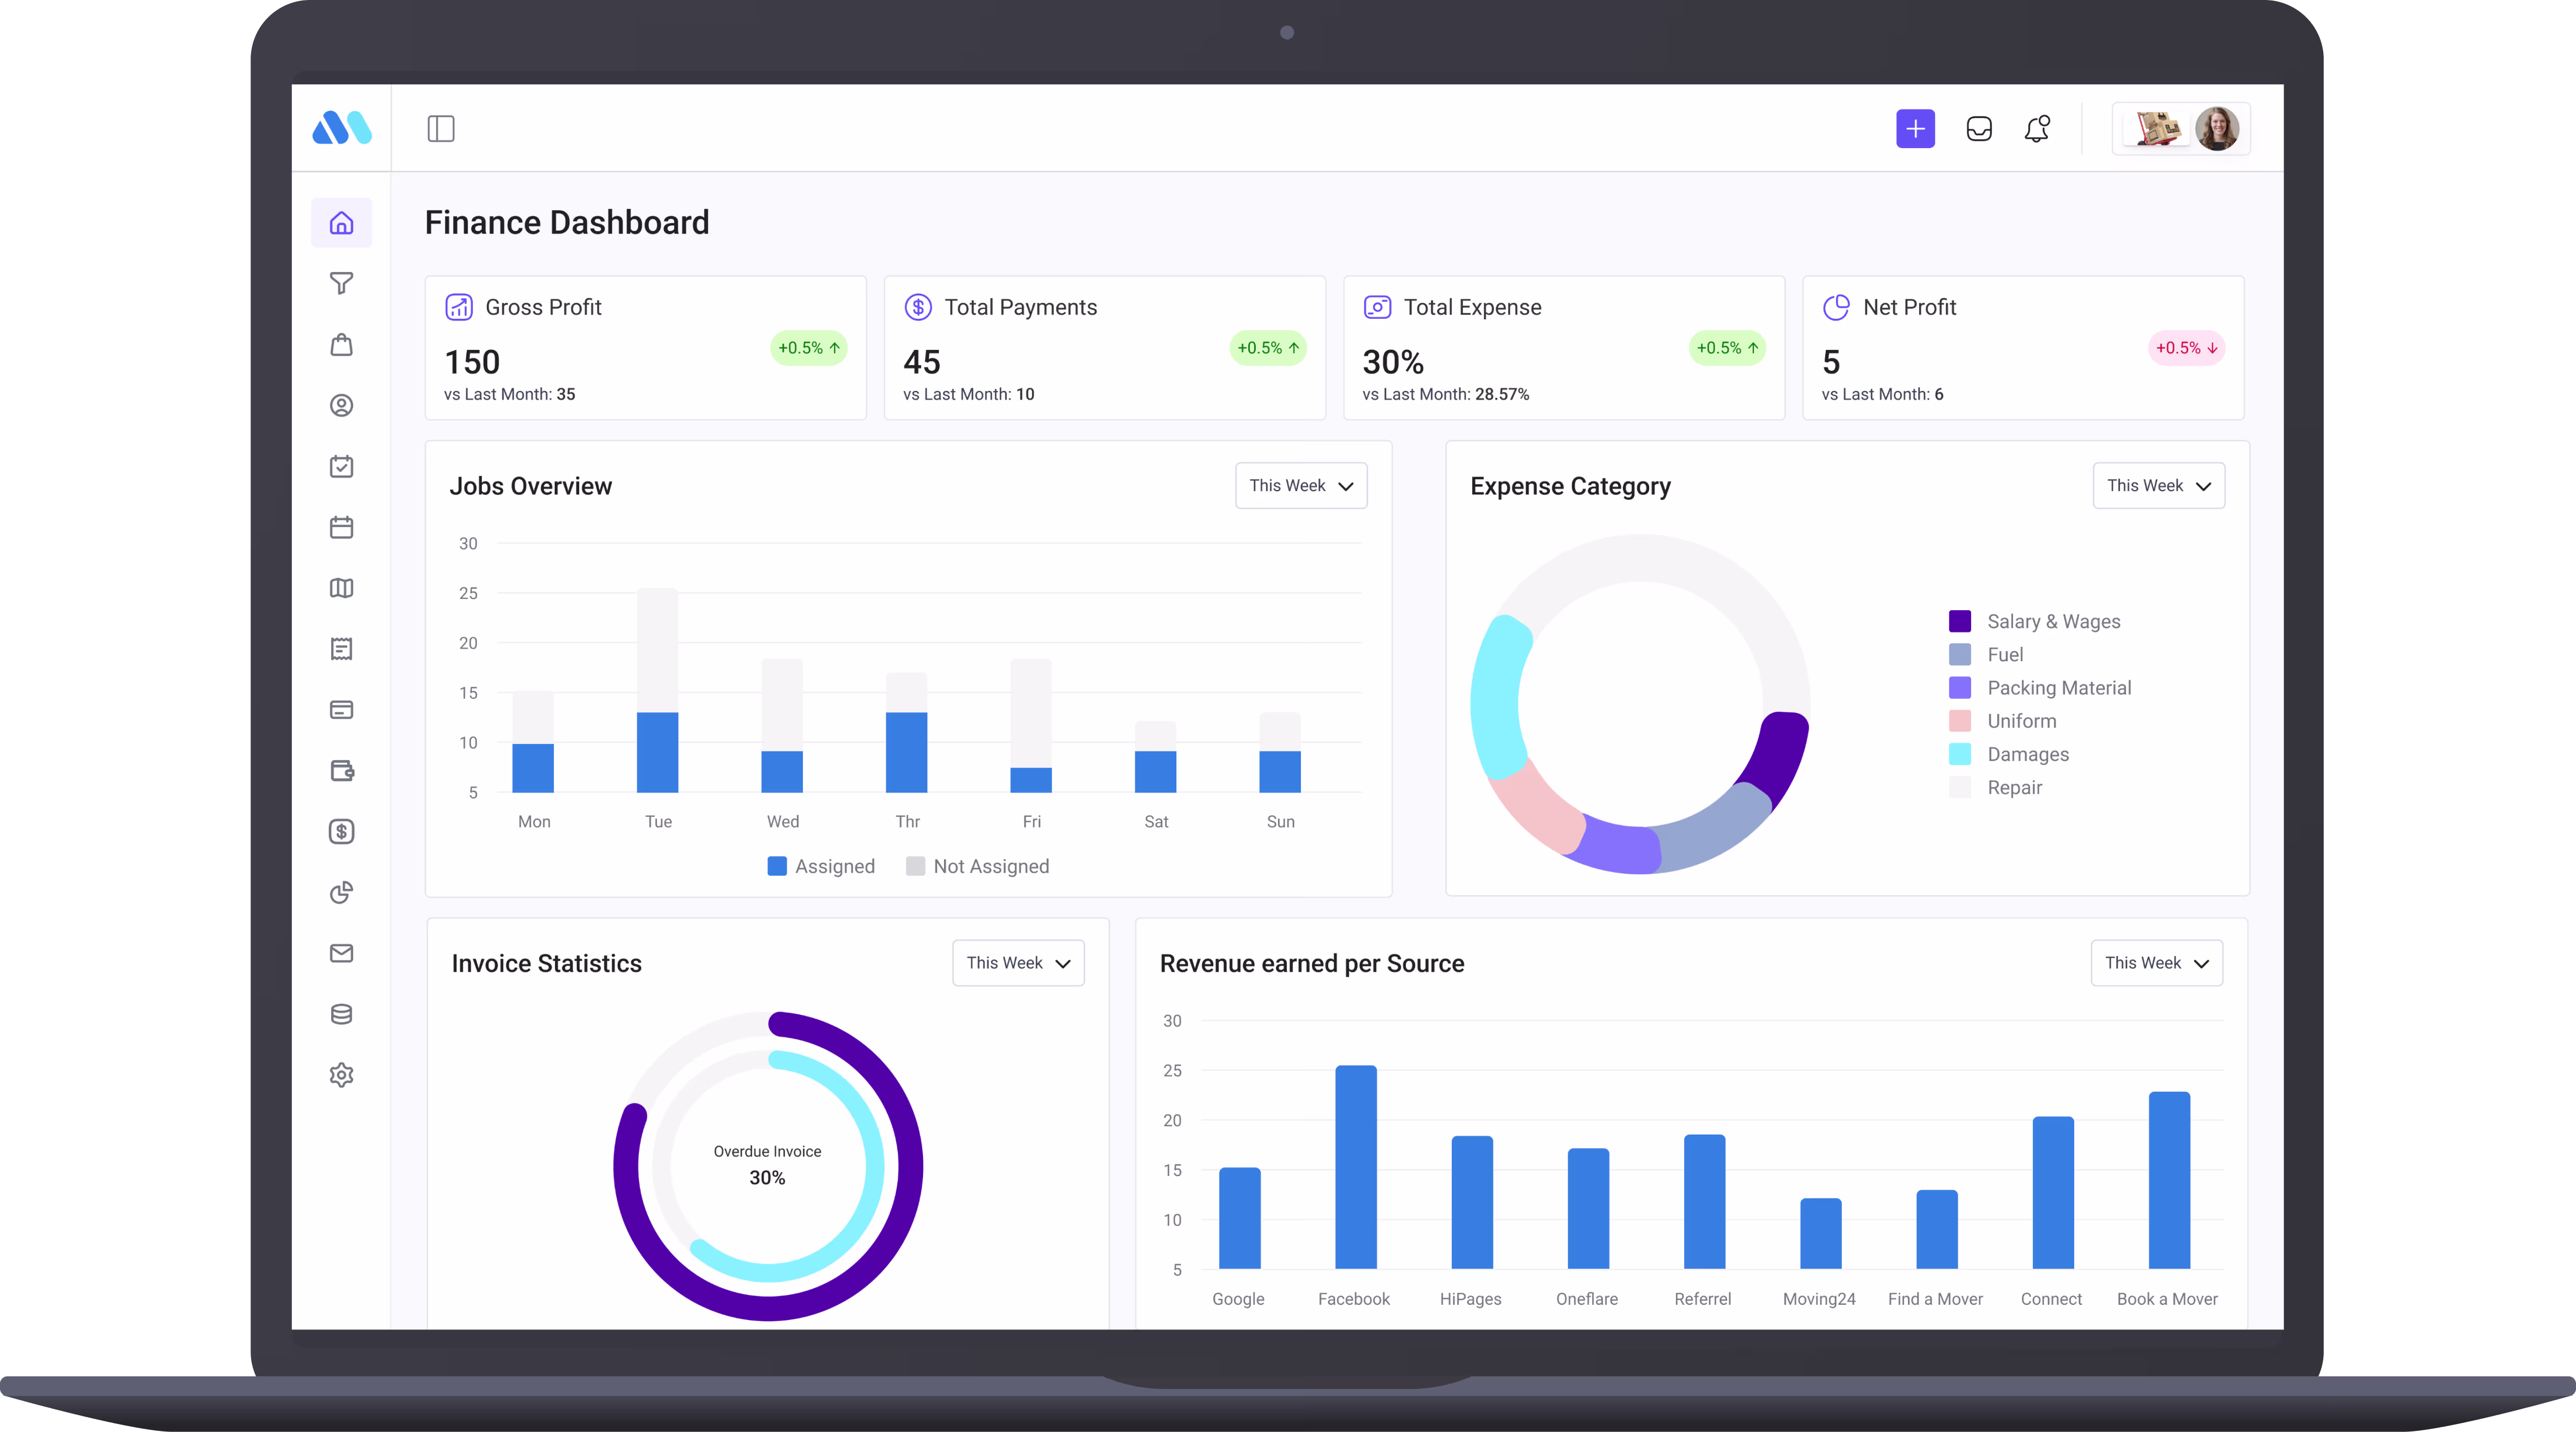Click the map icon in sidebar
The width and height of the screenshot is (2576, 1432).
[x=341, y=588]
